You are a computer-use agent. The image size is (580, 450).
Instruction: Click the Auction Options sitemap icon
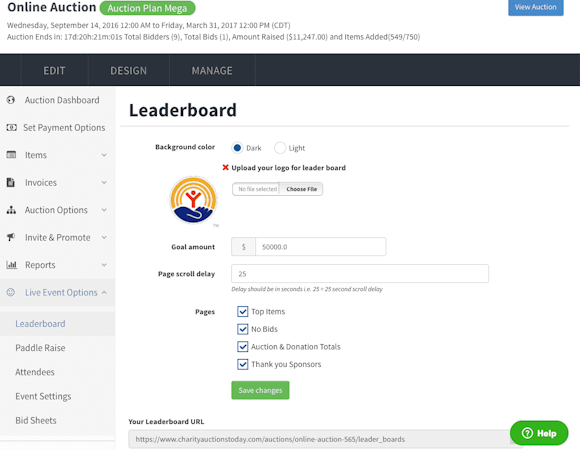click(11, 210)
